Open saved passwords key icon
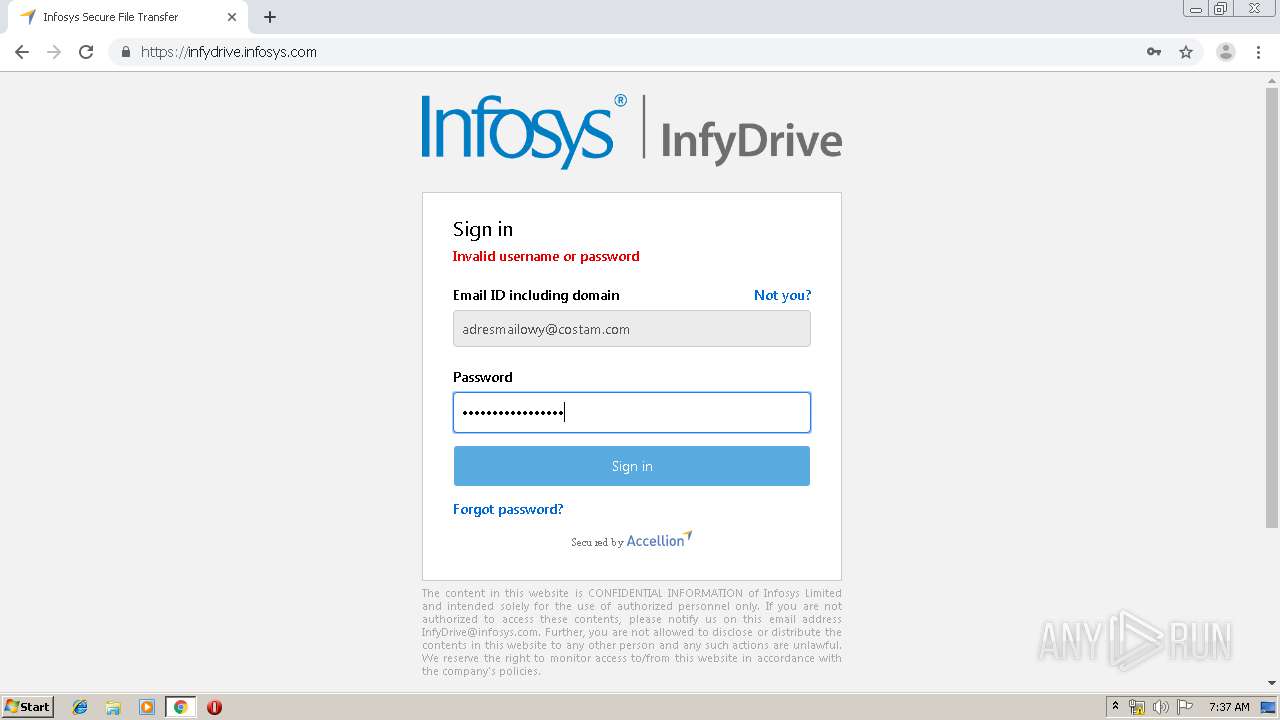The height and width of the screenshot is (720, 1280). coord(1153,52)
